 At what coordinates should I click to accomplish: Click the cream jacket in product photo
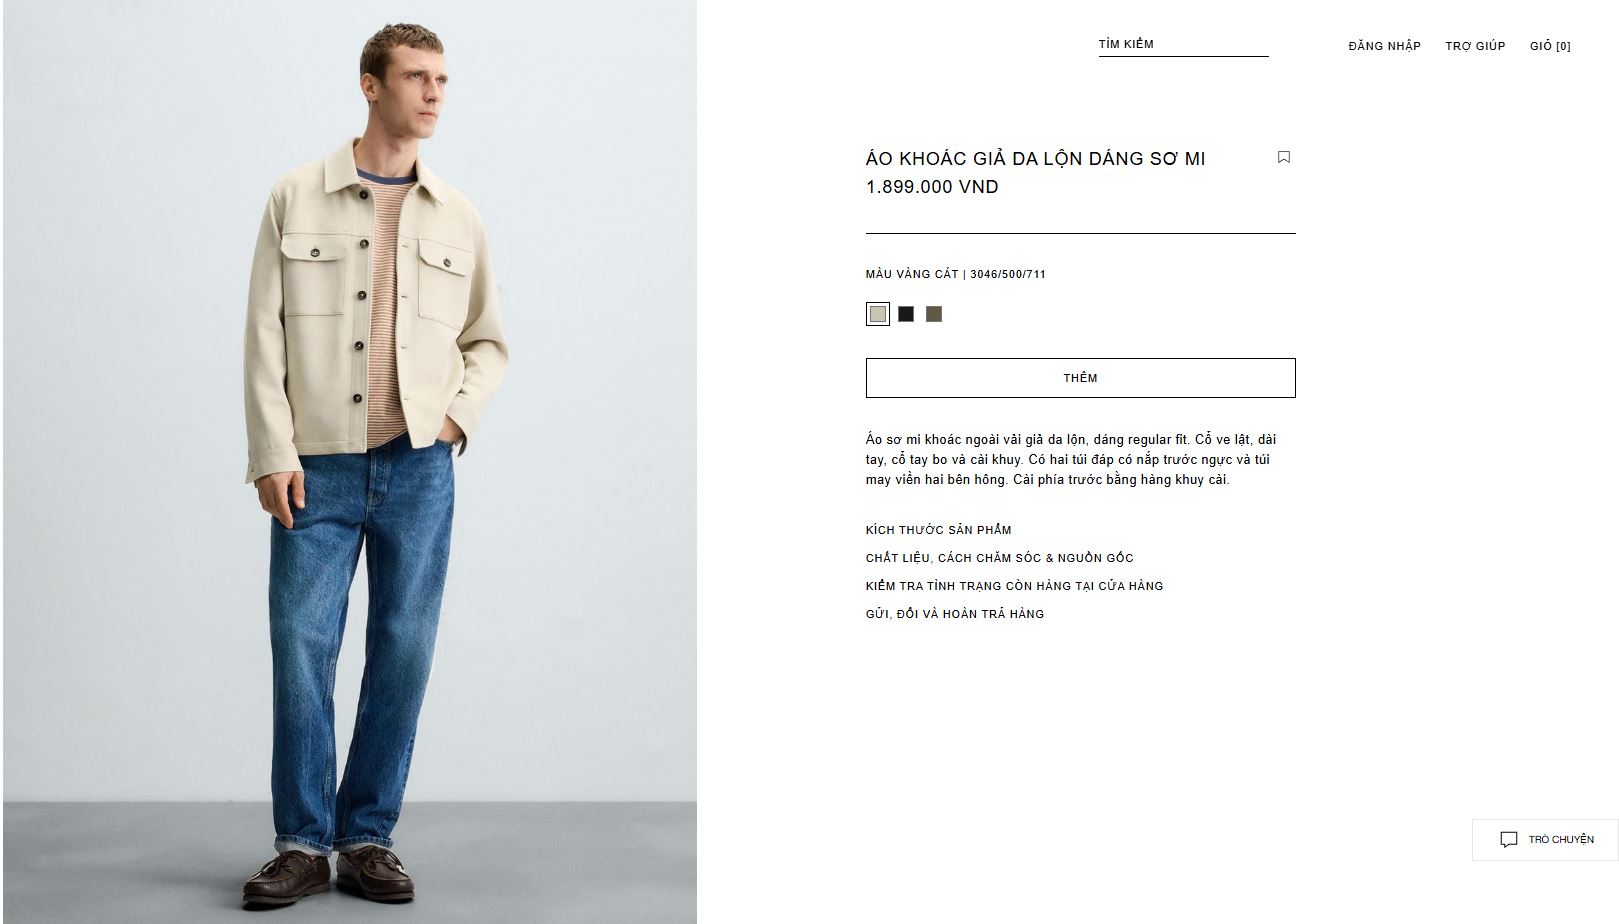point(375,310)
